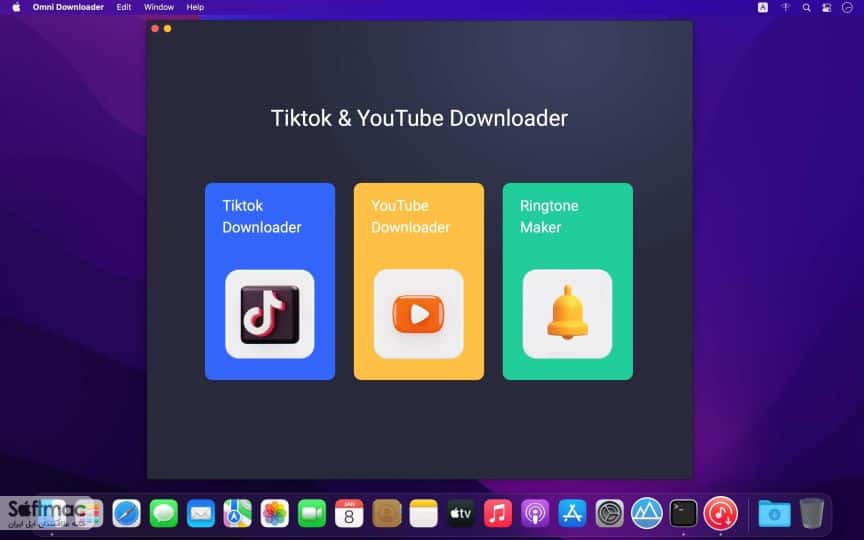Open the Ringtone Maker card
864x540 pixels.
pos(568,281)
